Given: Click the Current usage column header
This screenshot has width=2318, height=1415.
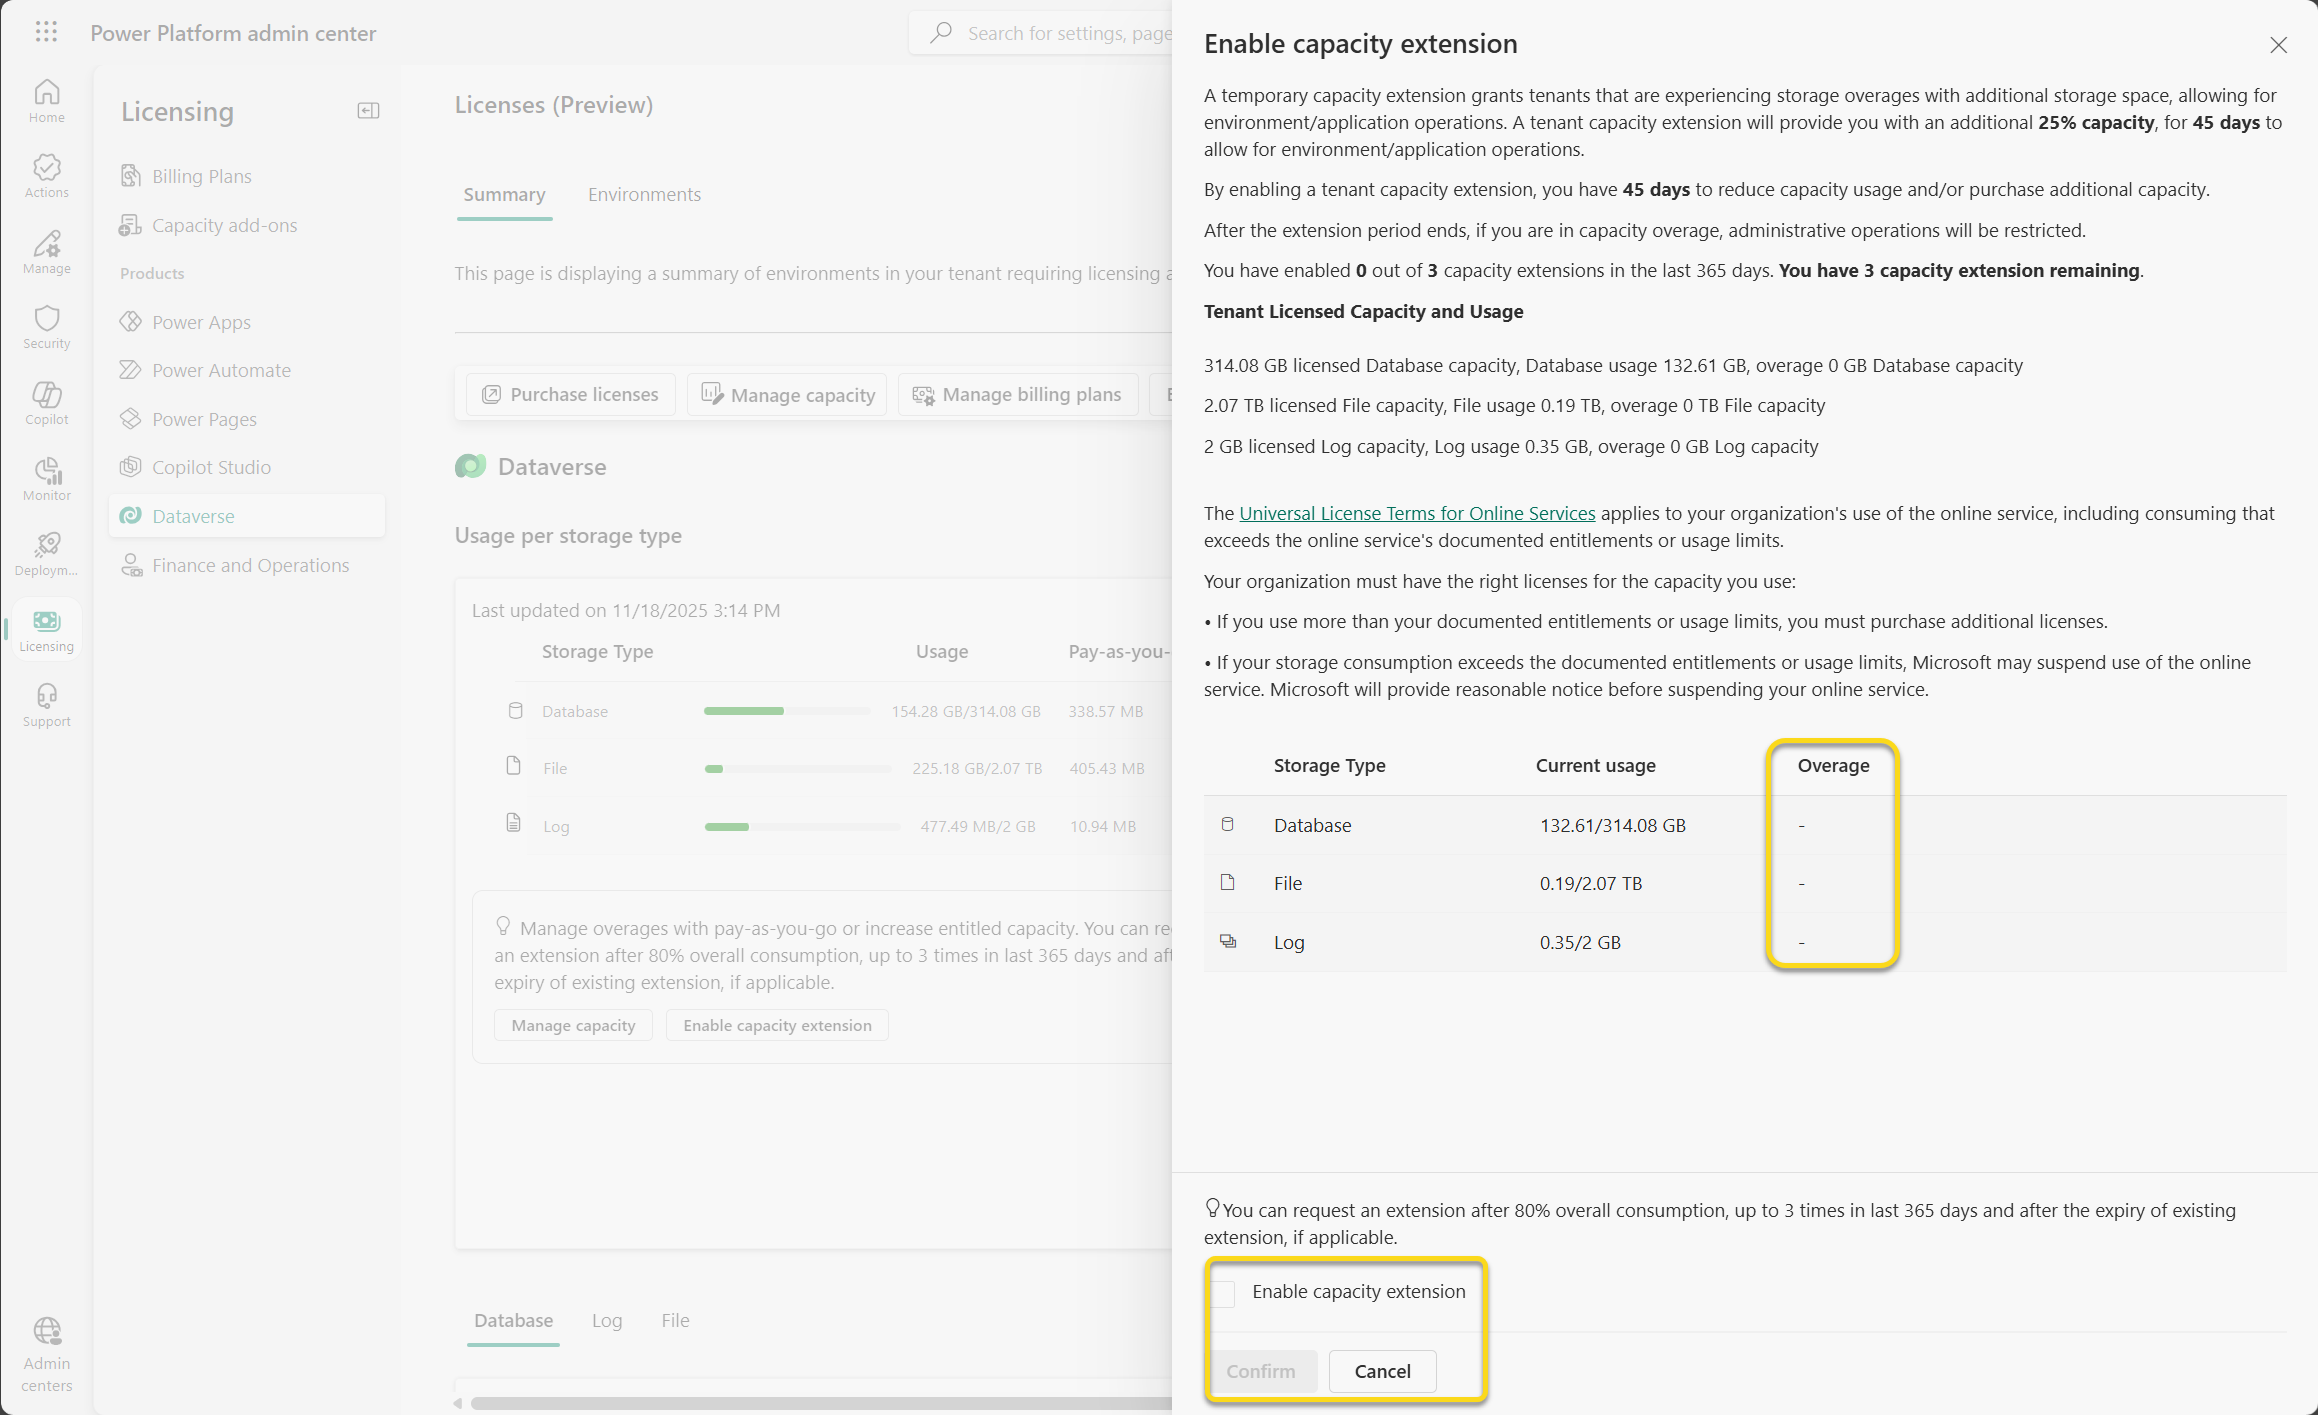Looking at the screenshot, I should tap(1595, 766).
